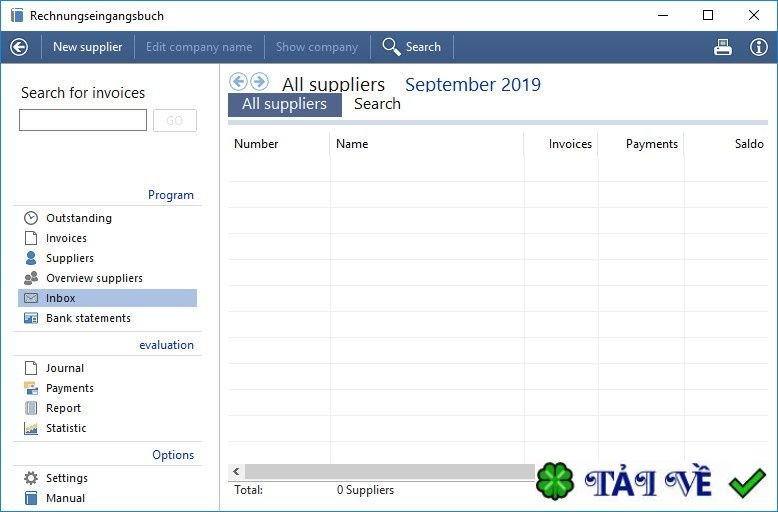Click the Journal page icon

tap(31, 368)
